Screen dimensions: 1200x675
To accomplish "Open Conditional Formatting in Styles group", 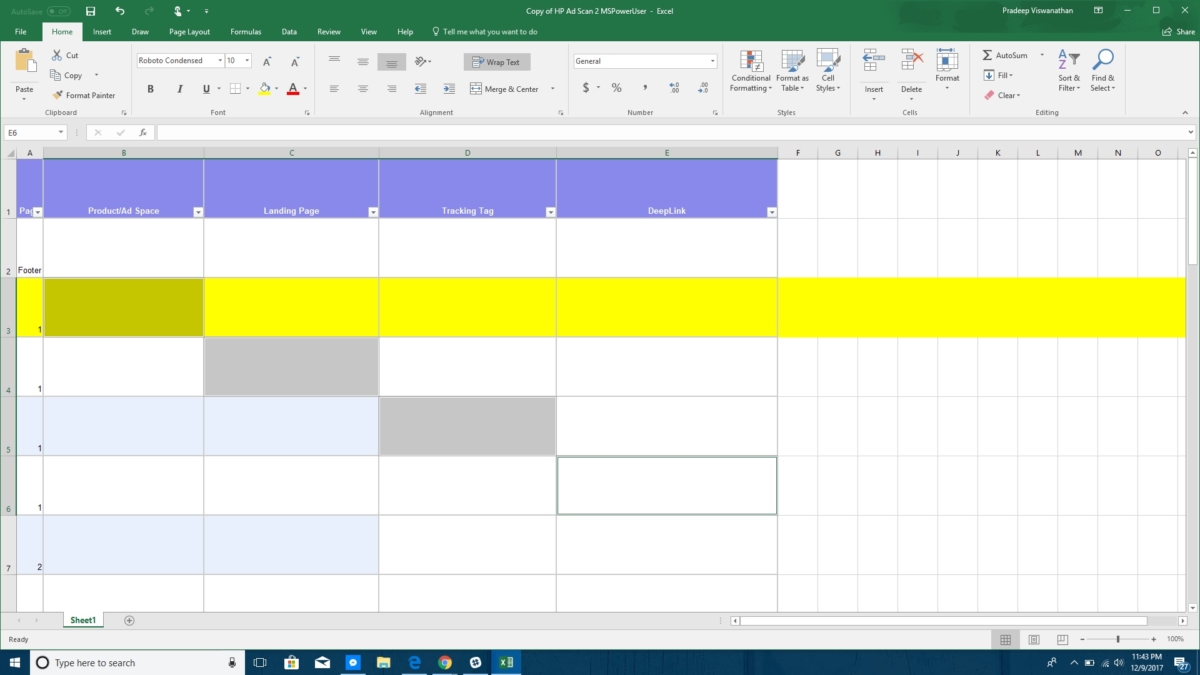I will tap(750, 70).
